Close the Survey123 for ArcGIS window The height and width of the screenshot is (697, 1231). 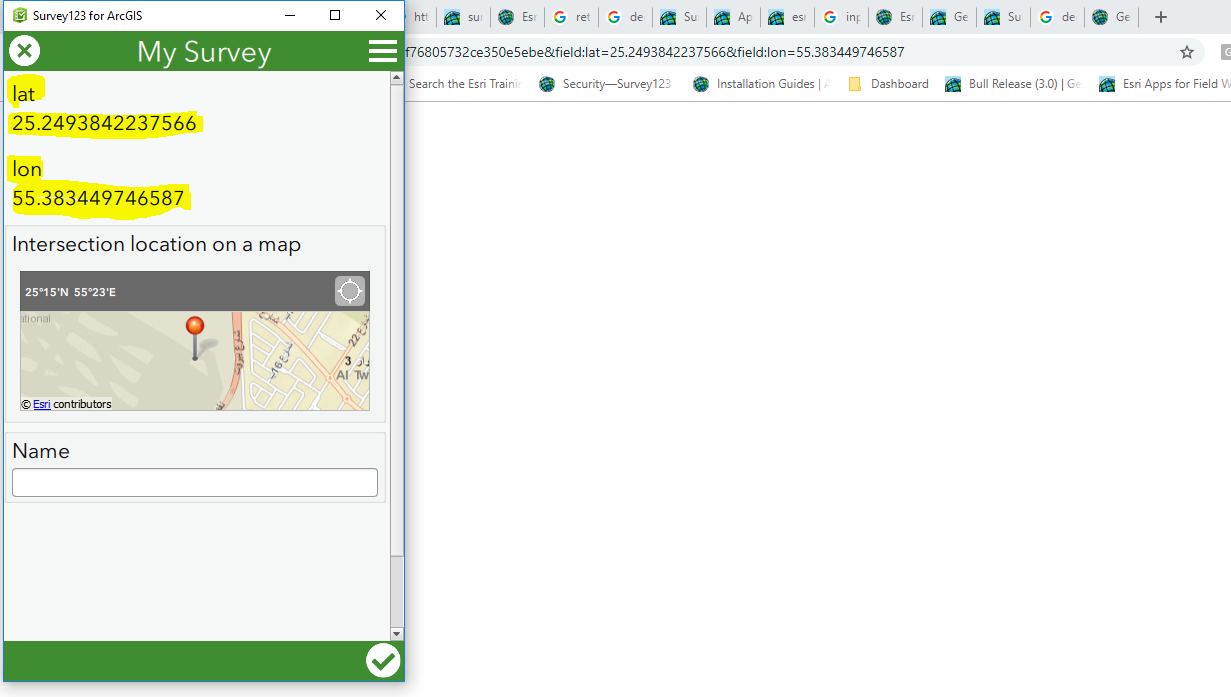pos(381,15)
